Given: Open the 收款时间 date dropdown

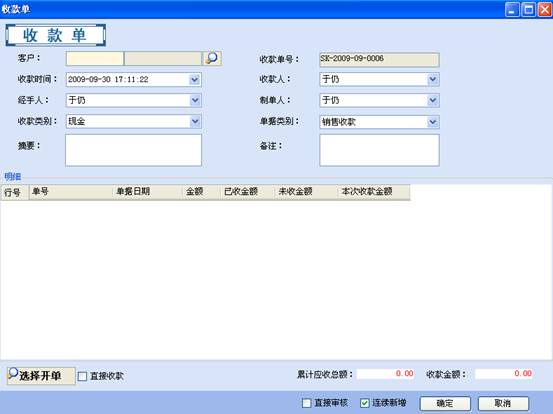Looking at the screenshot, I should point(195,80).
